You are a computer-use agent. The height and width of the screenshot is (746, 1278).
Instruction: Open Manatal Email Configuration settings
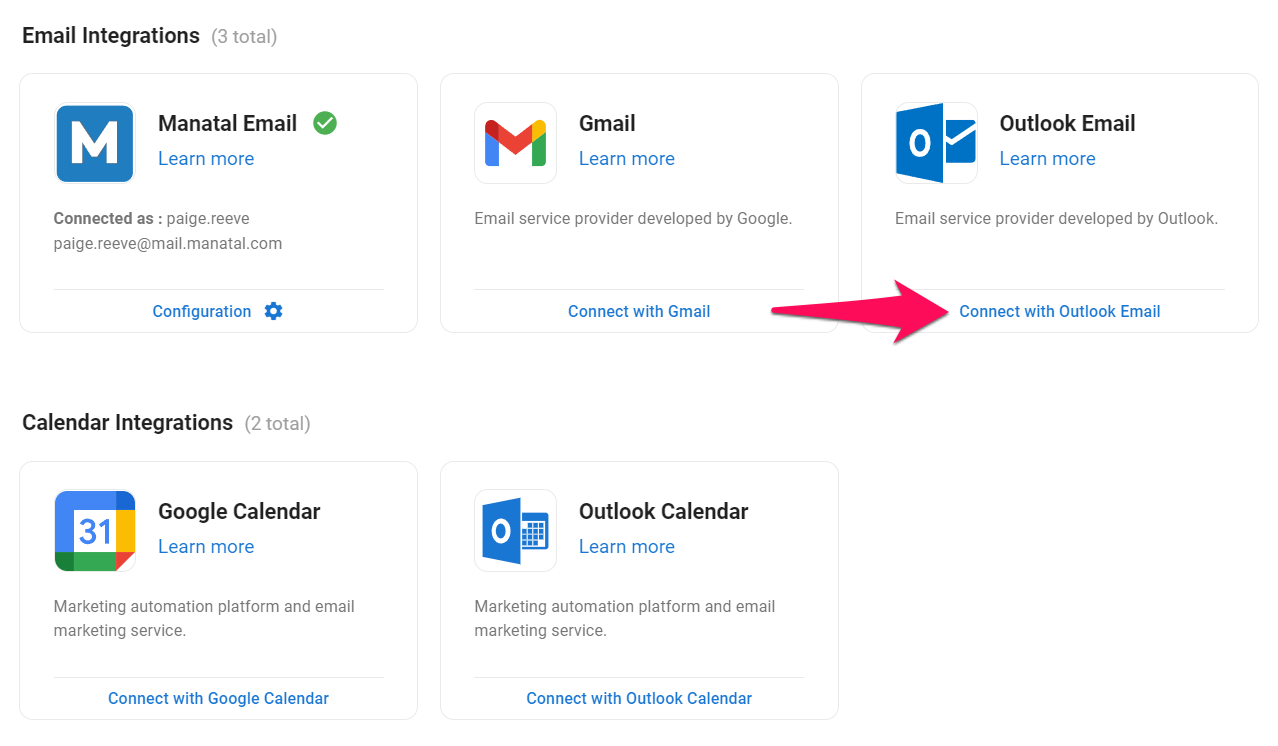(203, 311)
